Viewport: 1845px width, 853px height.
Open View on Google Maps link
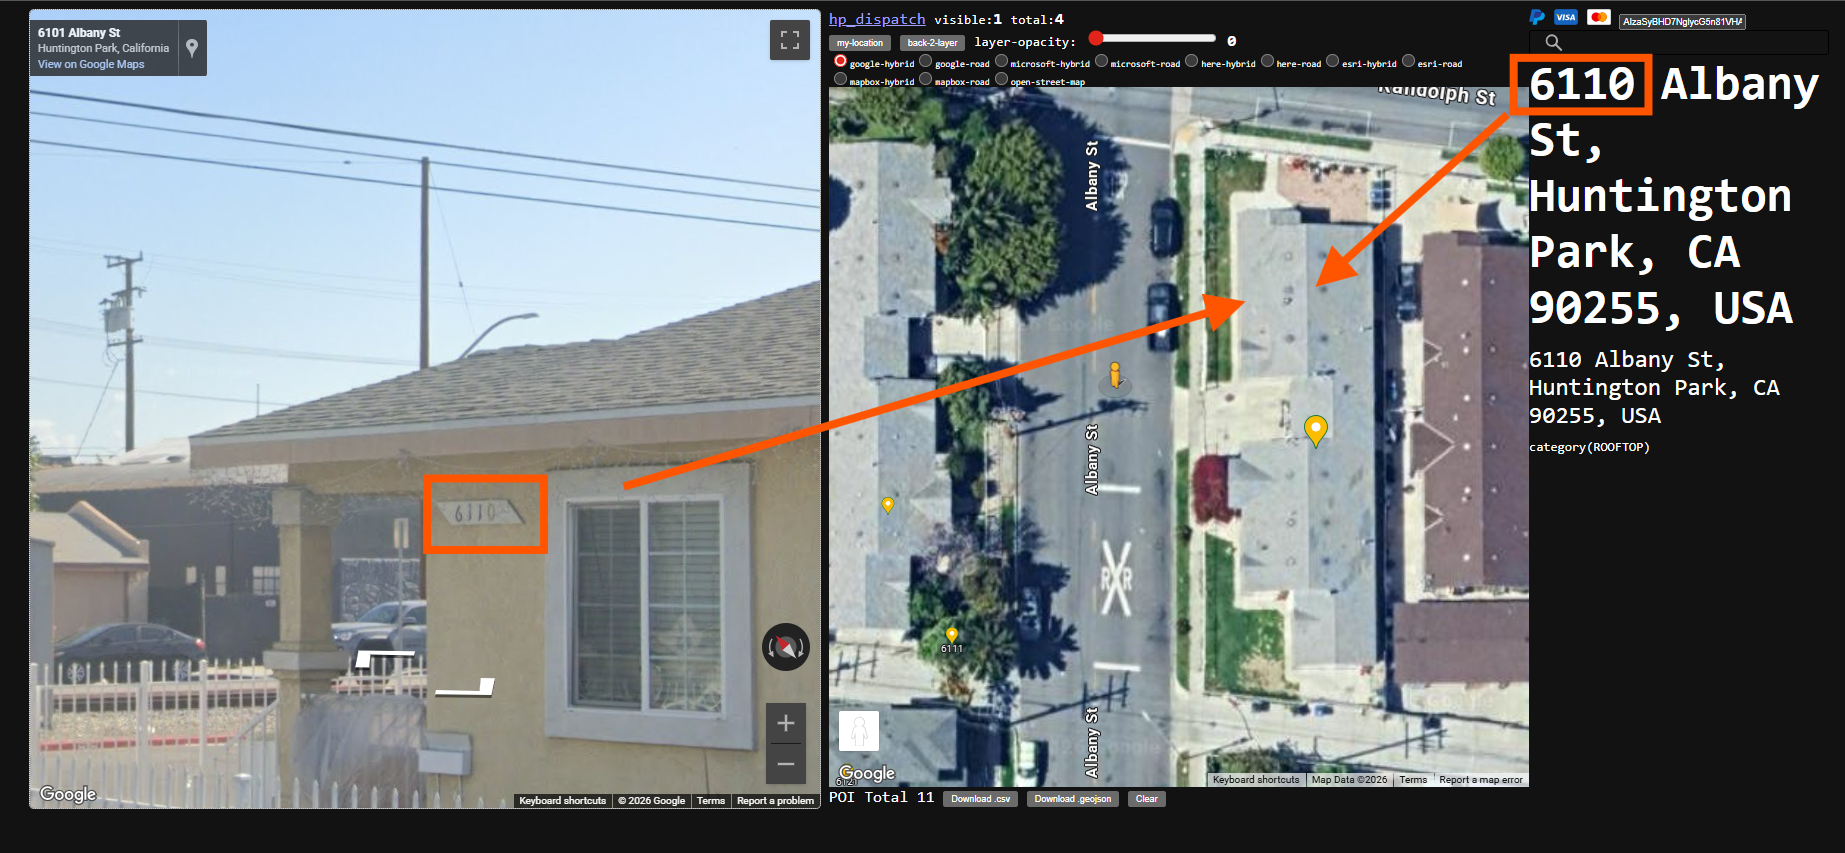tap(91, 64)
